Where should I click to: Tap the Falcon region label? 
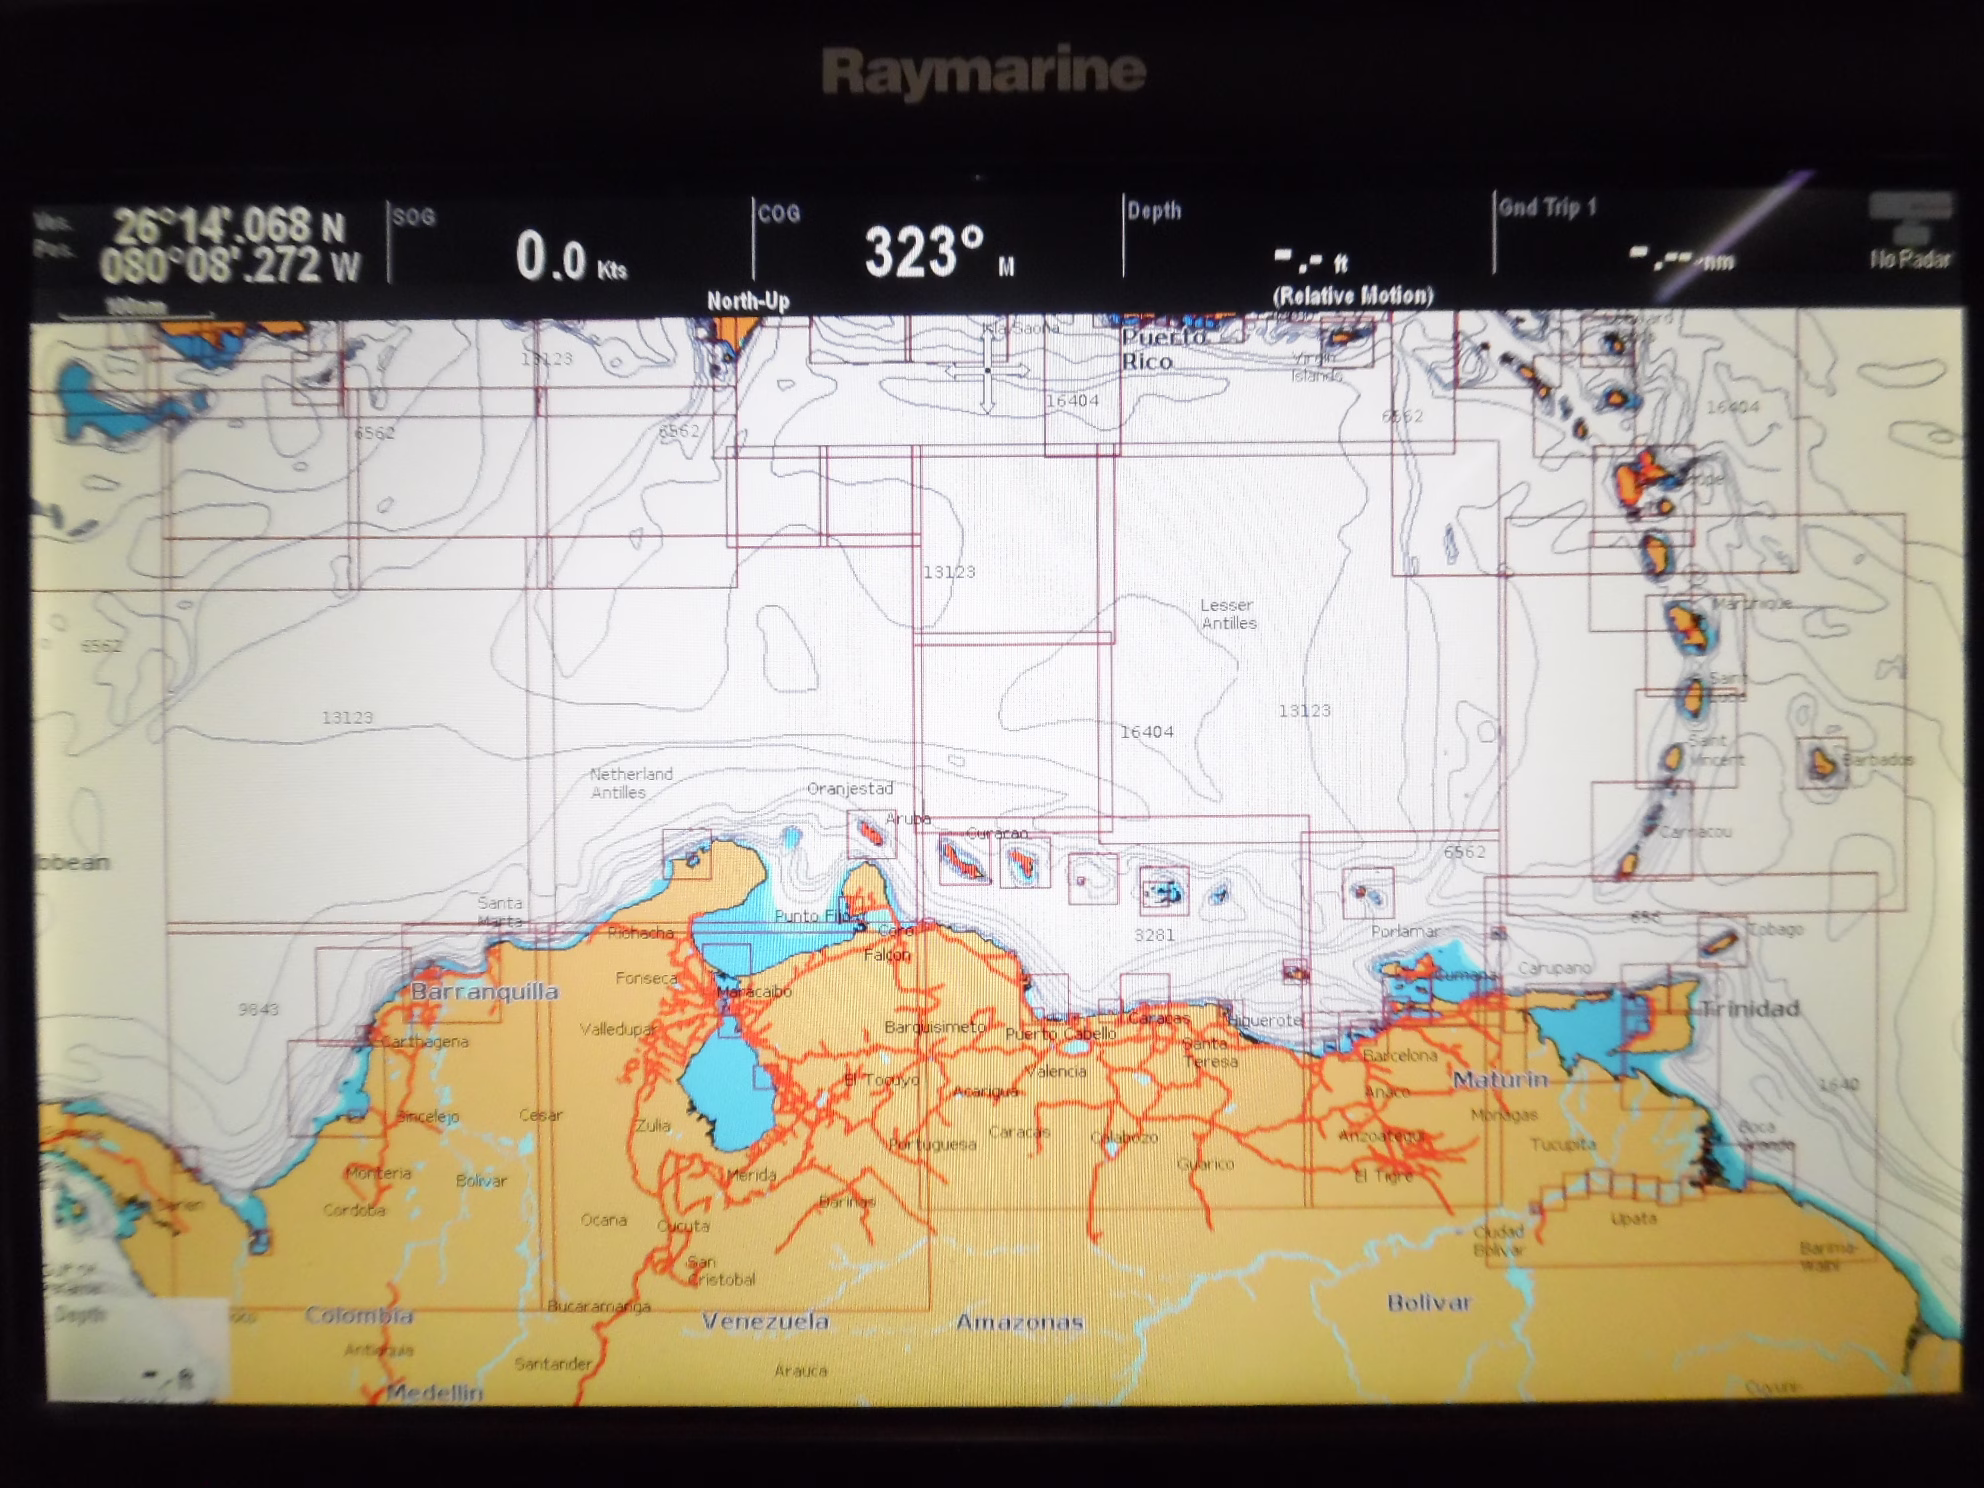coord(887,955)
